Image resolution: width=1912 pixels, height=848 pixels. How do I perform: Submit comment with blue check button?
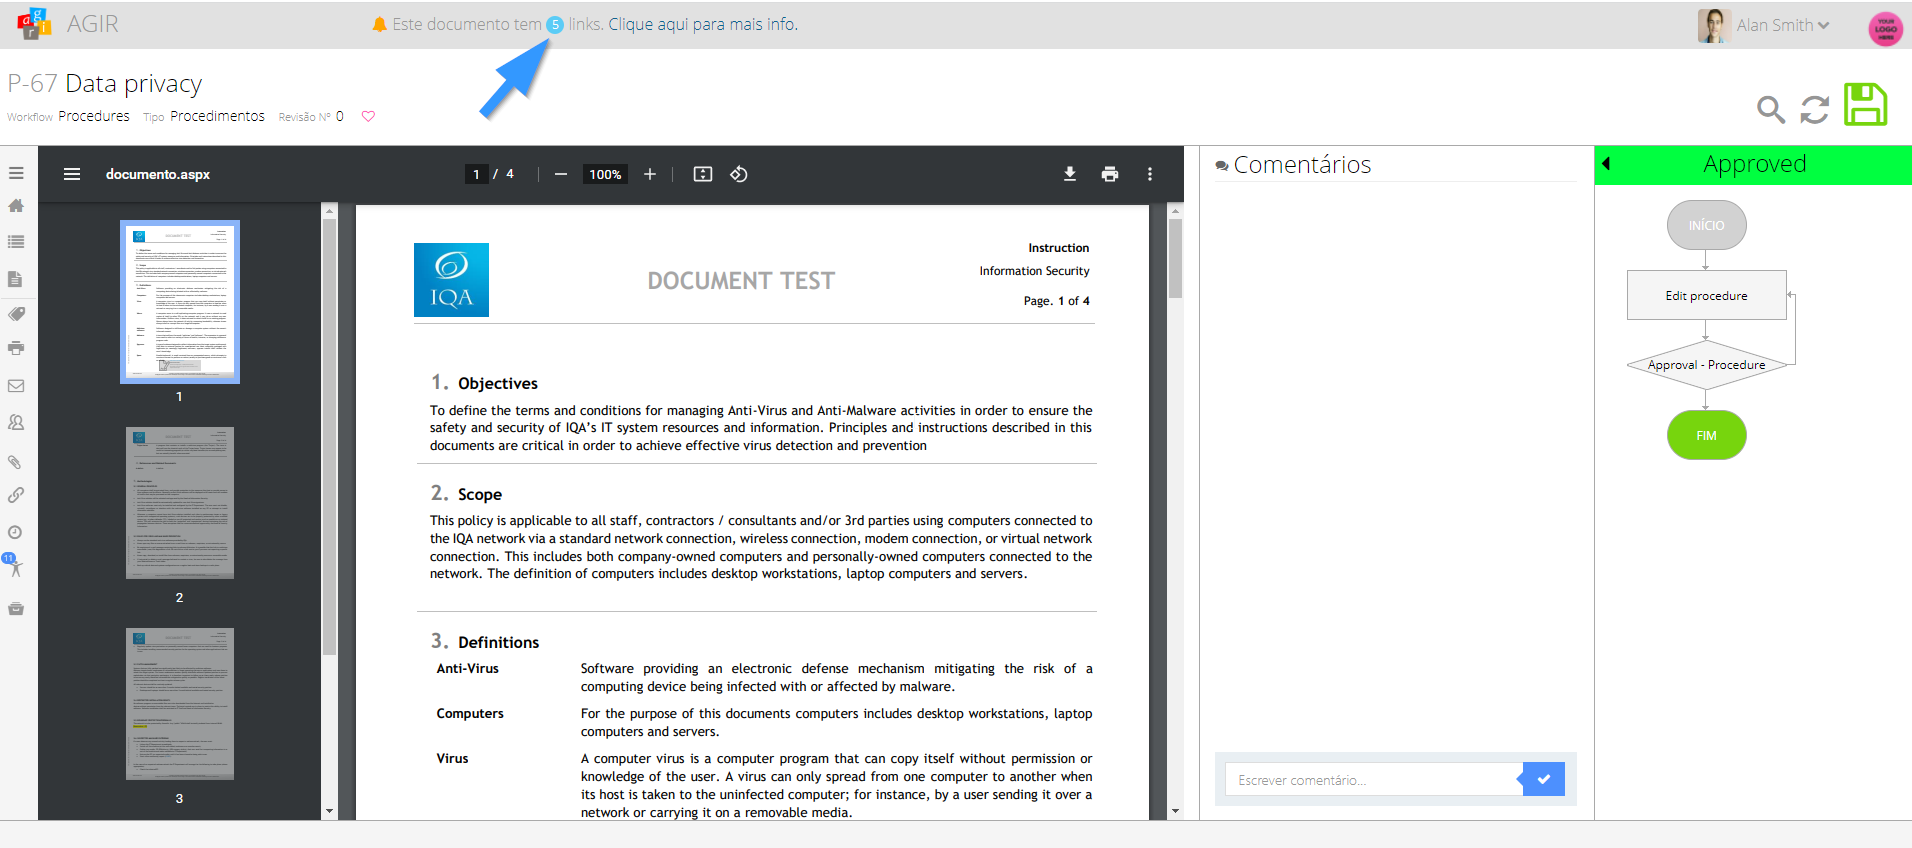click(x=1544, y=779)
